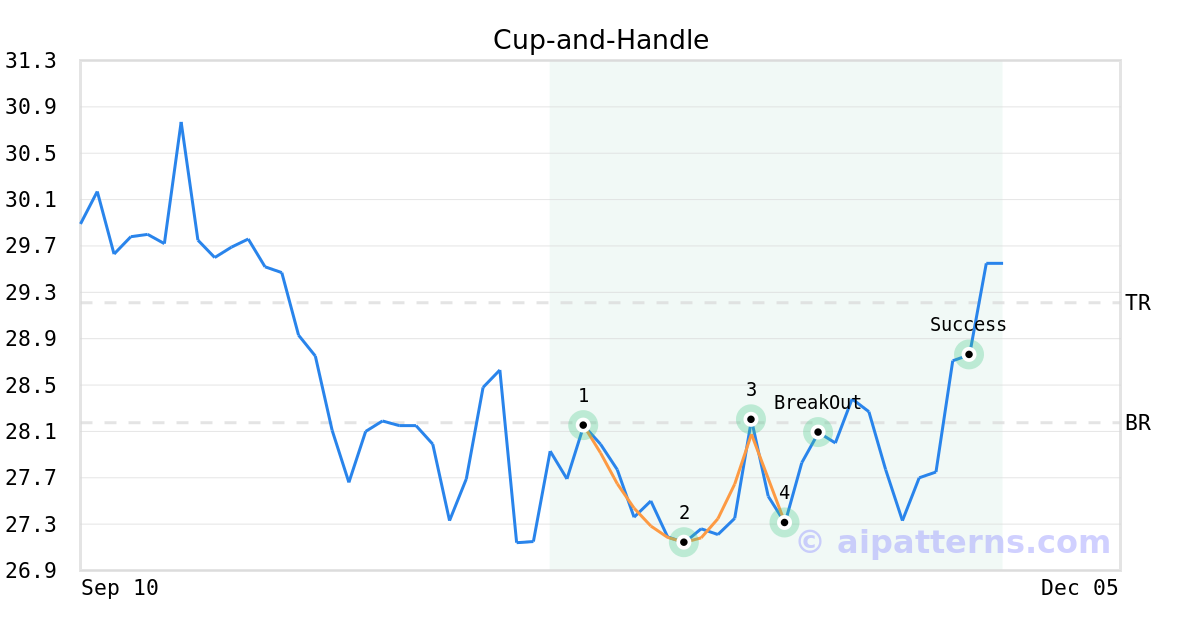
Task: Click the BR breakout line label
Action: (1138, 423)
